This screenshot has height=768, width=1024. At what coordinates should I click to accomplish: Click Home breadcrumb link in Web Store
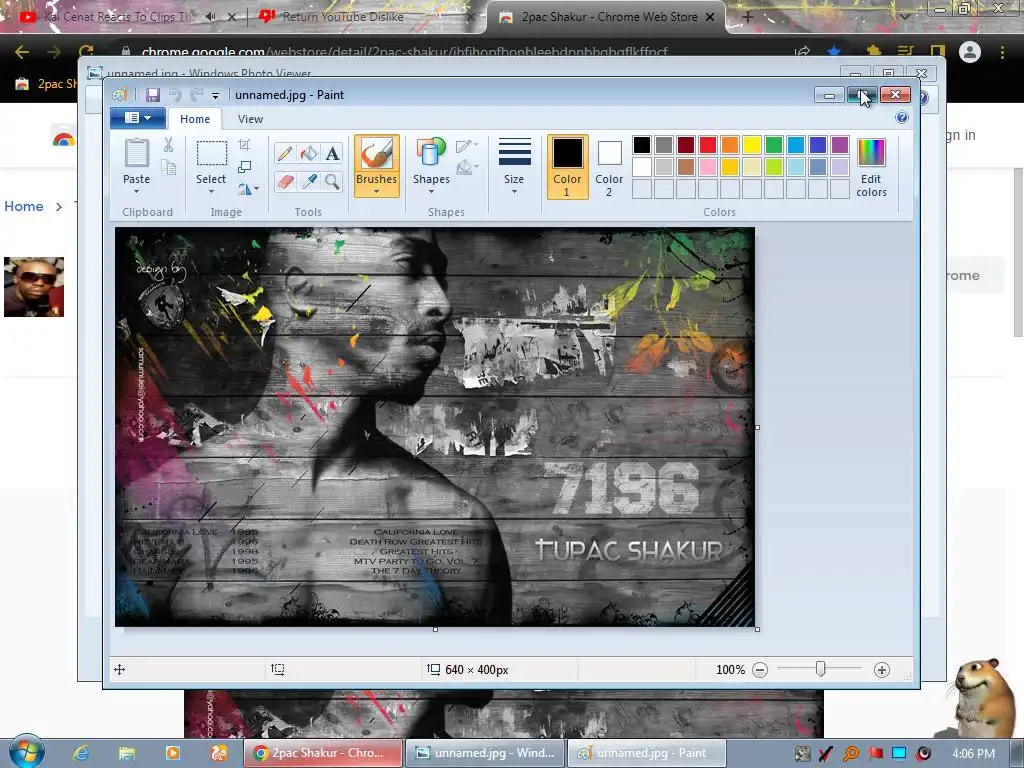pos(24,206)
